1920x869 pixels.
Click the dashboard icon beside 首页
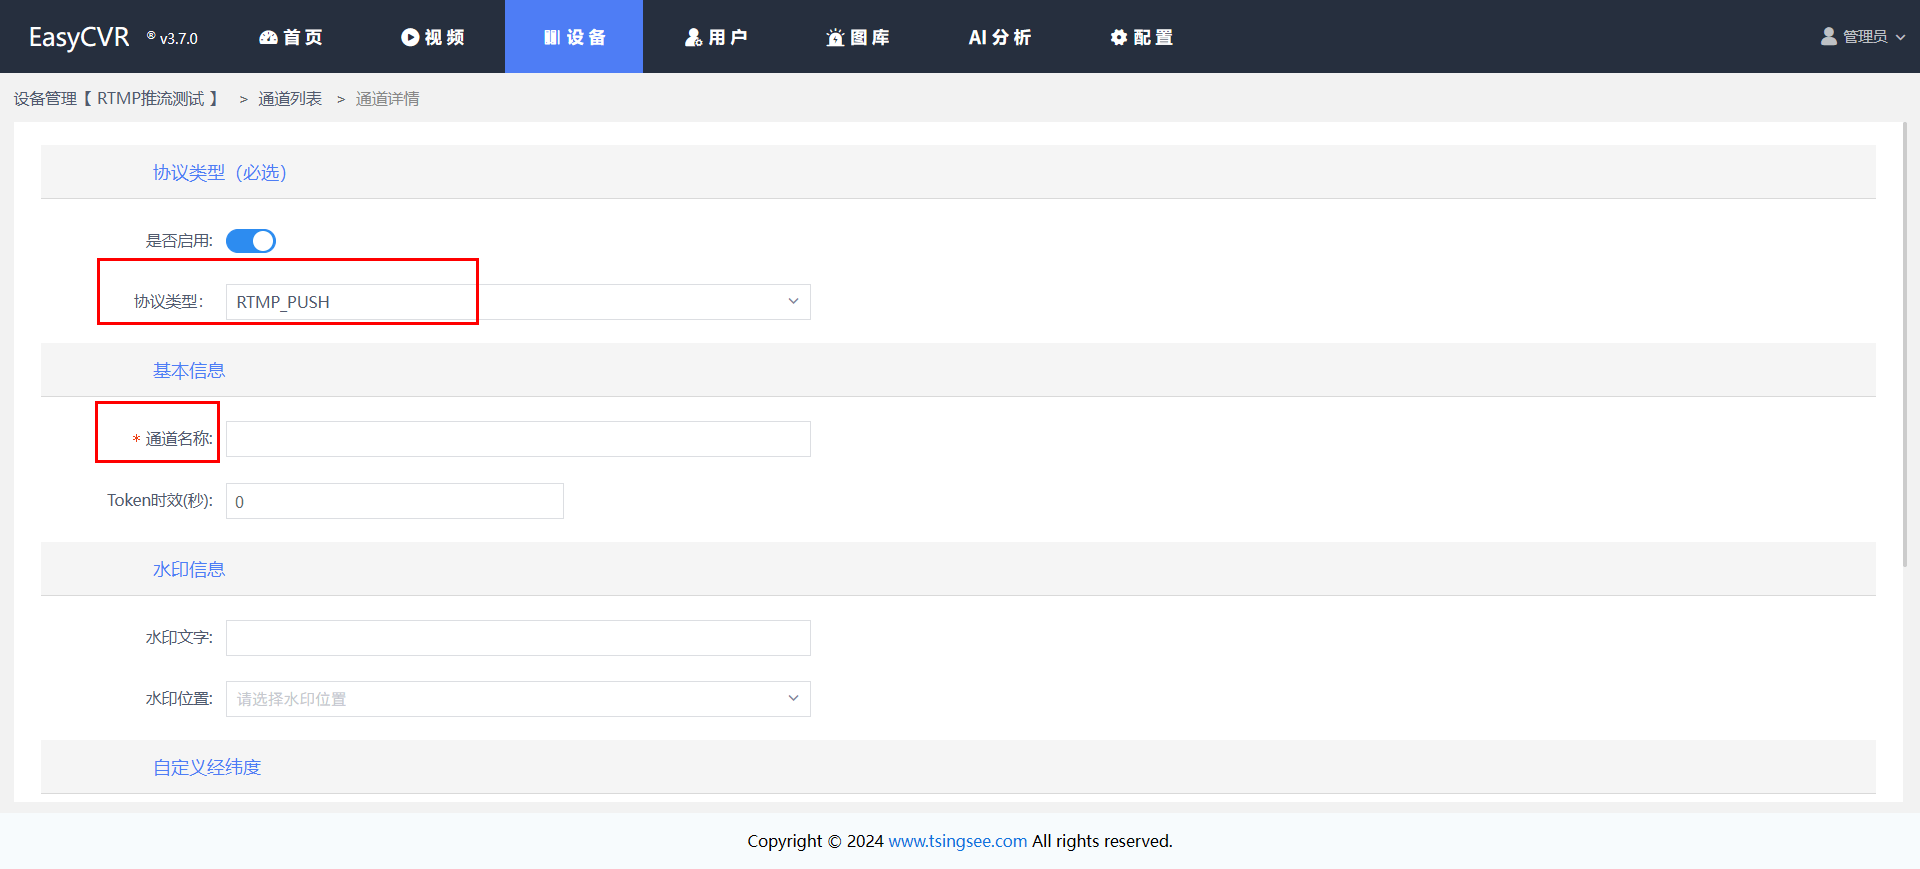[268, 37]
